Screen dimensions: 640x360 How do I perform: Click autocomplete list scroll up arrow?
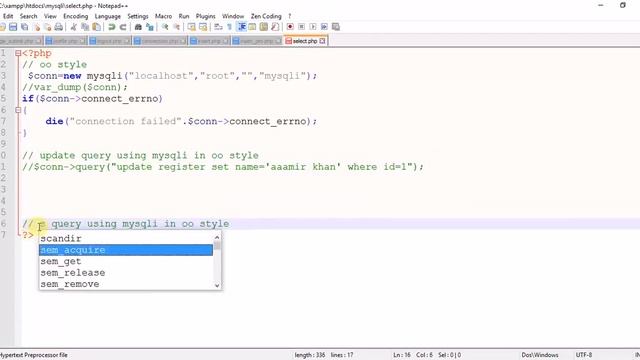(x=217, y=237)
